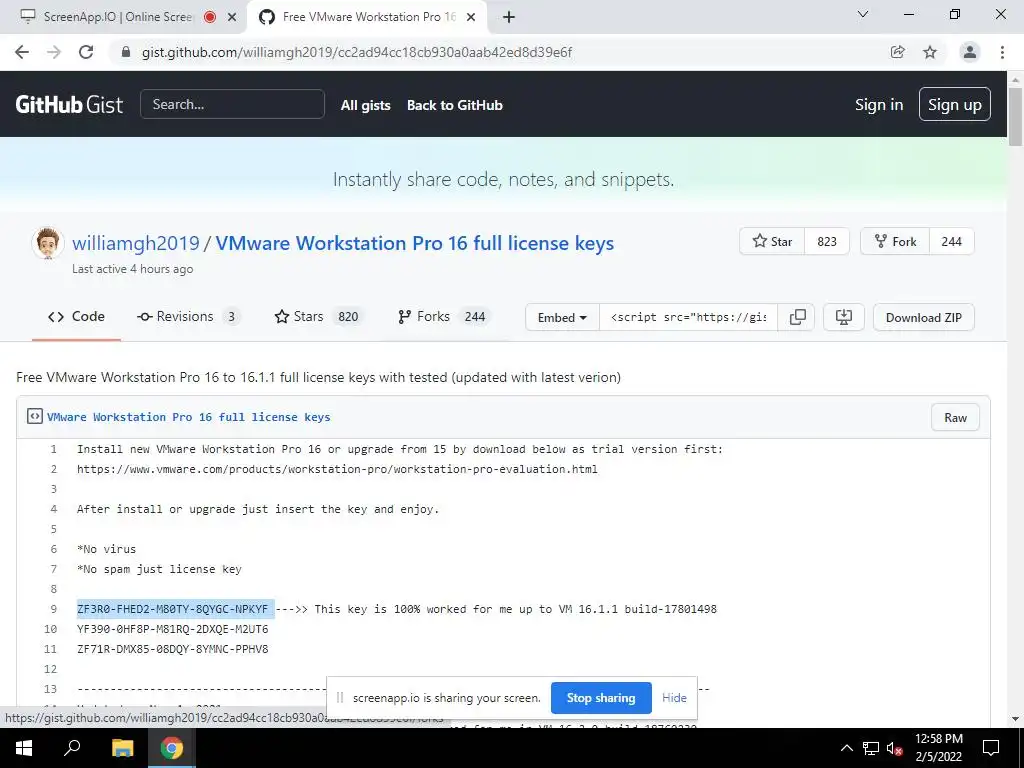Click the vmware.com evaluation URL line
This screenshot has height=768, width=1024.
tap(337, 470)
